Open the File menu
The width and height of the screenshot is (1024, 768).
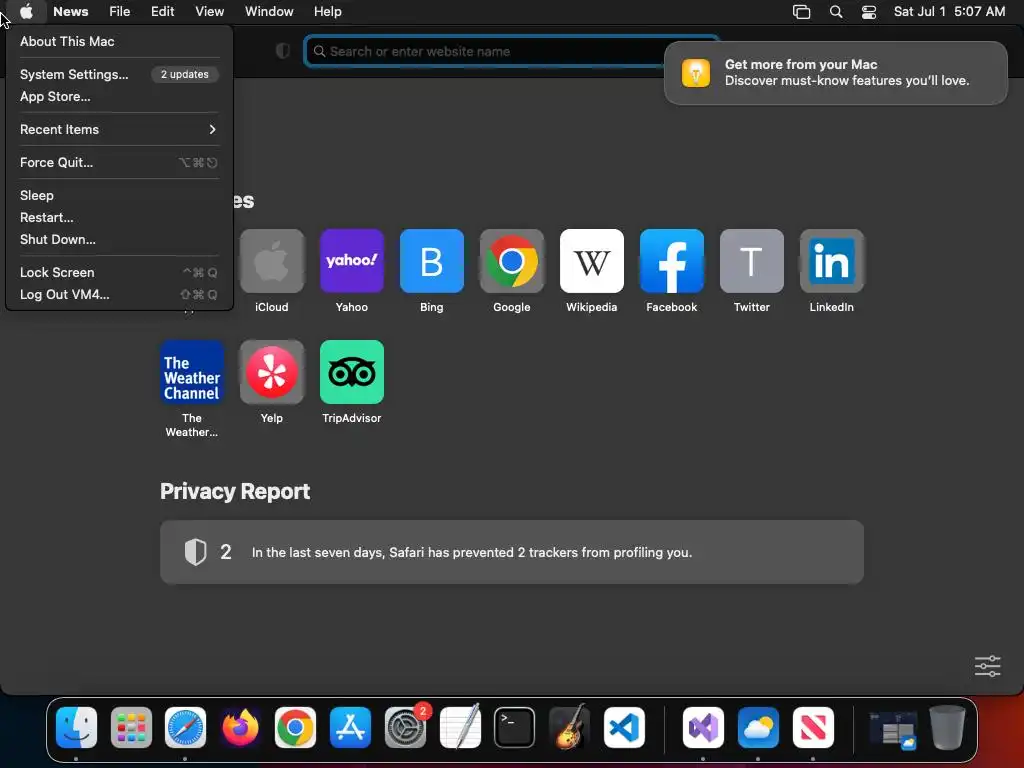(x=120, y=12)
